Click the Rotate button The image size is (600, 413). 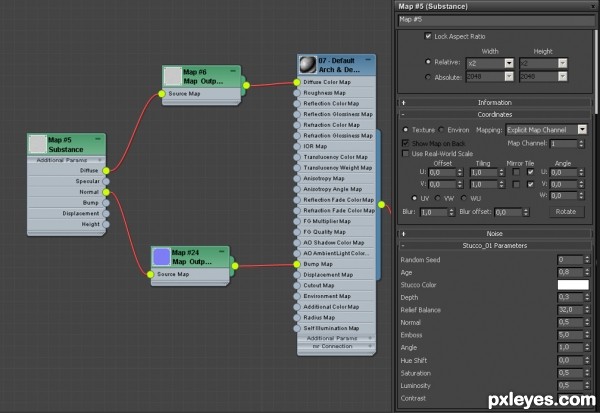[x=566, y=212]
